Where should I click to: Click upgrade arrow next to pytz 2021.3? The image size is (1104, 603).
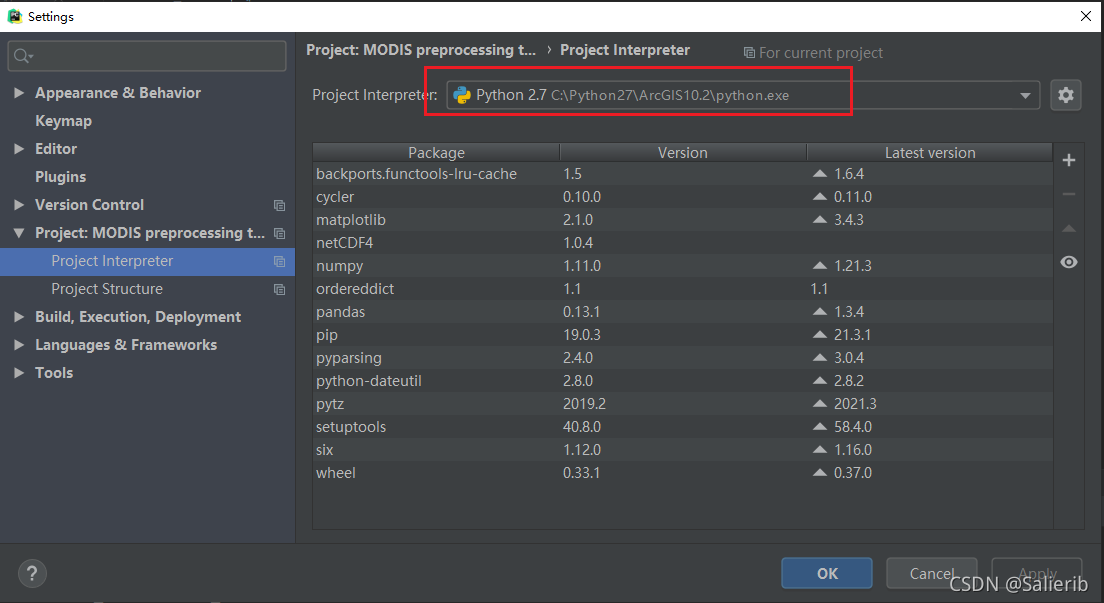[820, 404]
